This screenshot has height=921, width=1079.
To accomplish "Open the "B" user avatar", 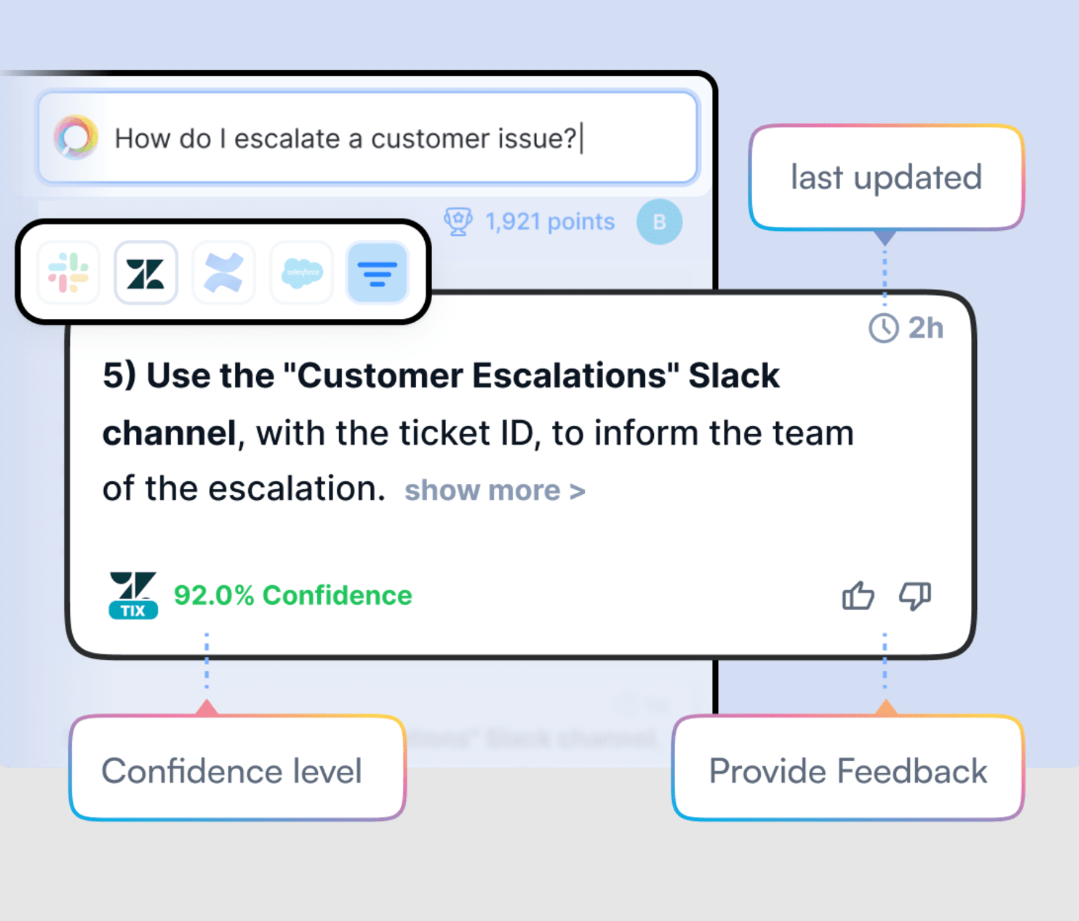I will pos(659,222).
